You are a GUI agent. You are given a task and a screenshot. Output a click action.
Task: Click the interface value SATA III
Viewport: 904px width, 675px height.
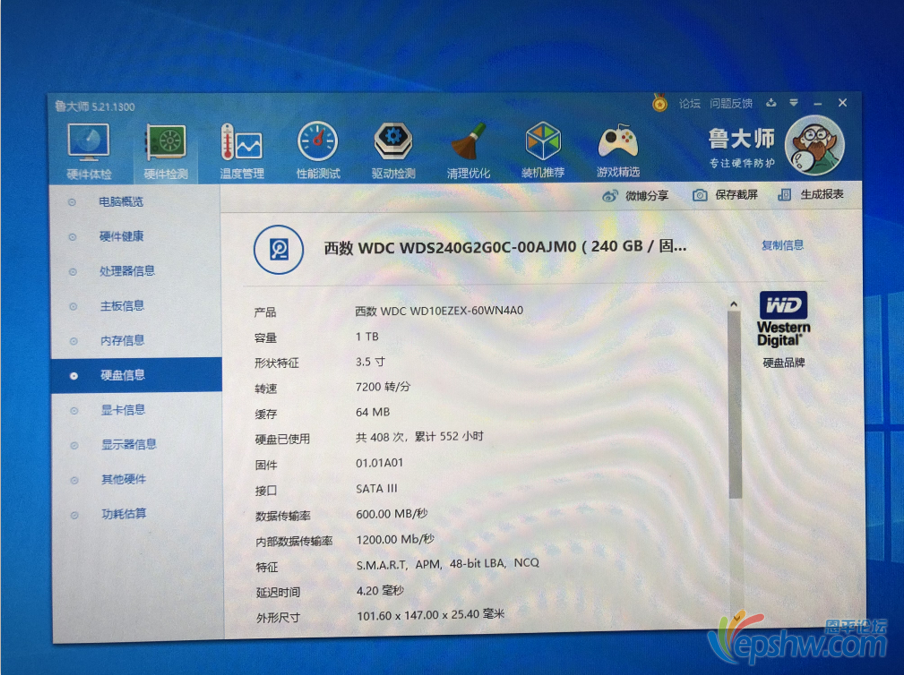[x=376, y=489]
